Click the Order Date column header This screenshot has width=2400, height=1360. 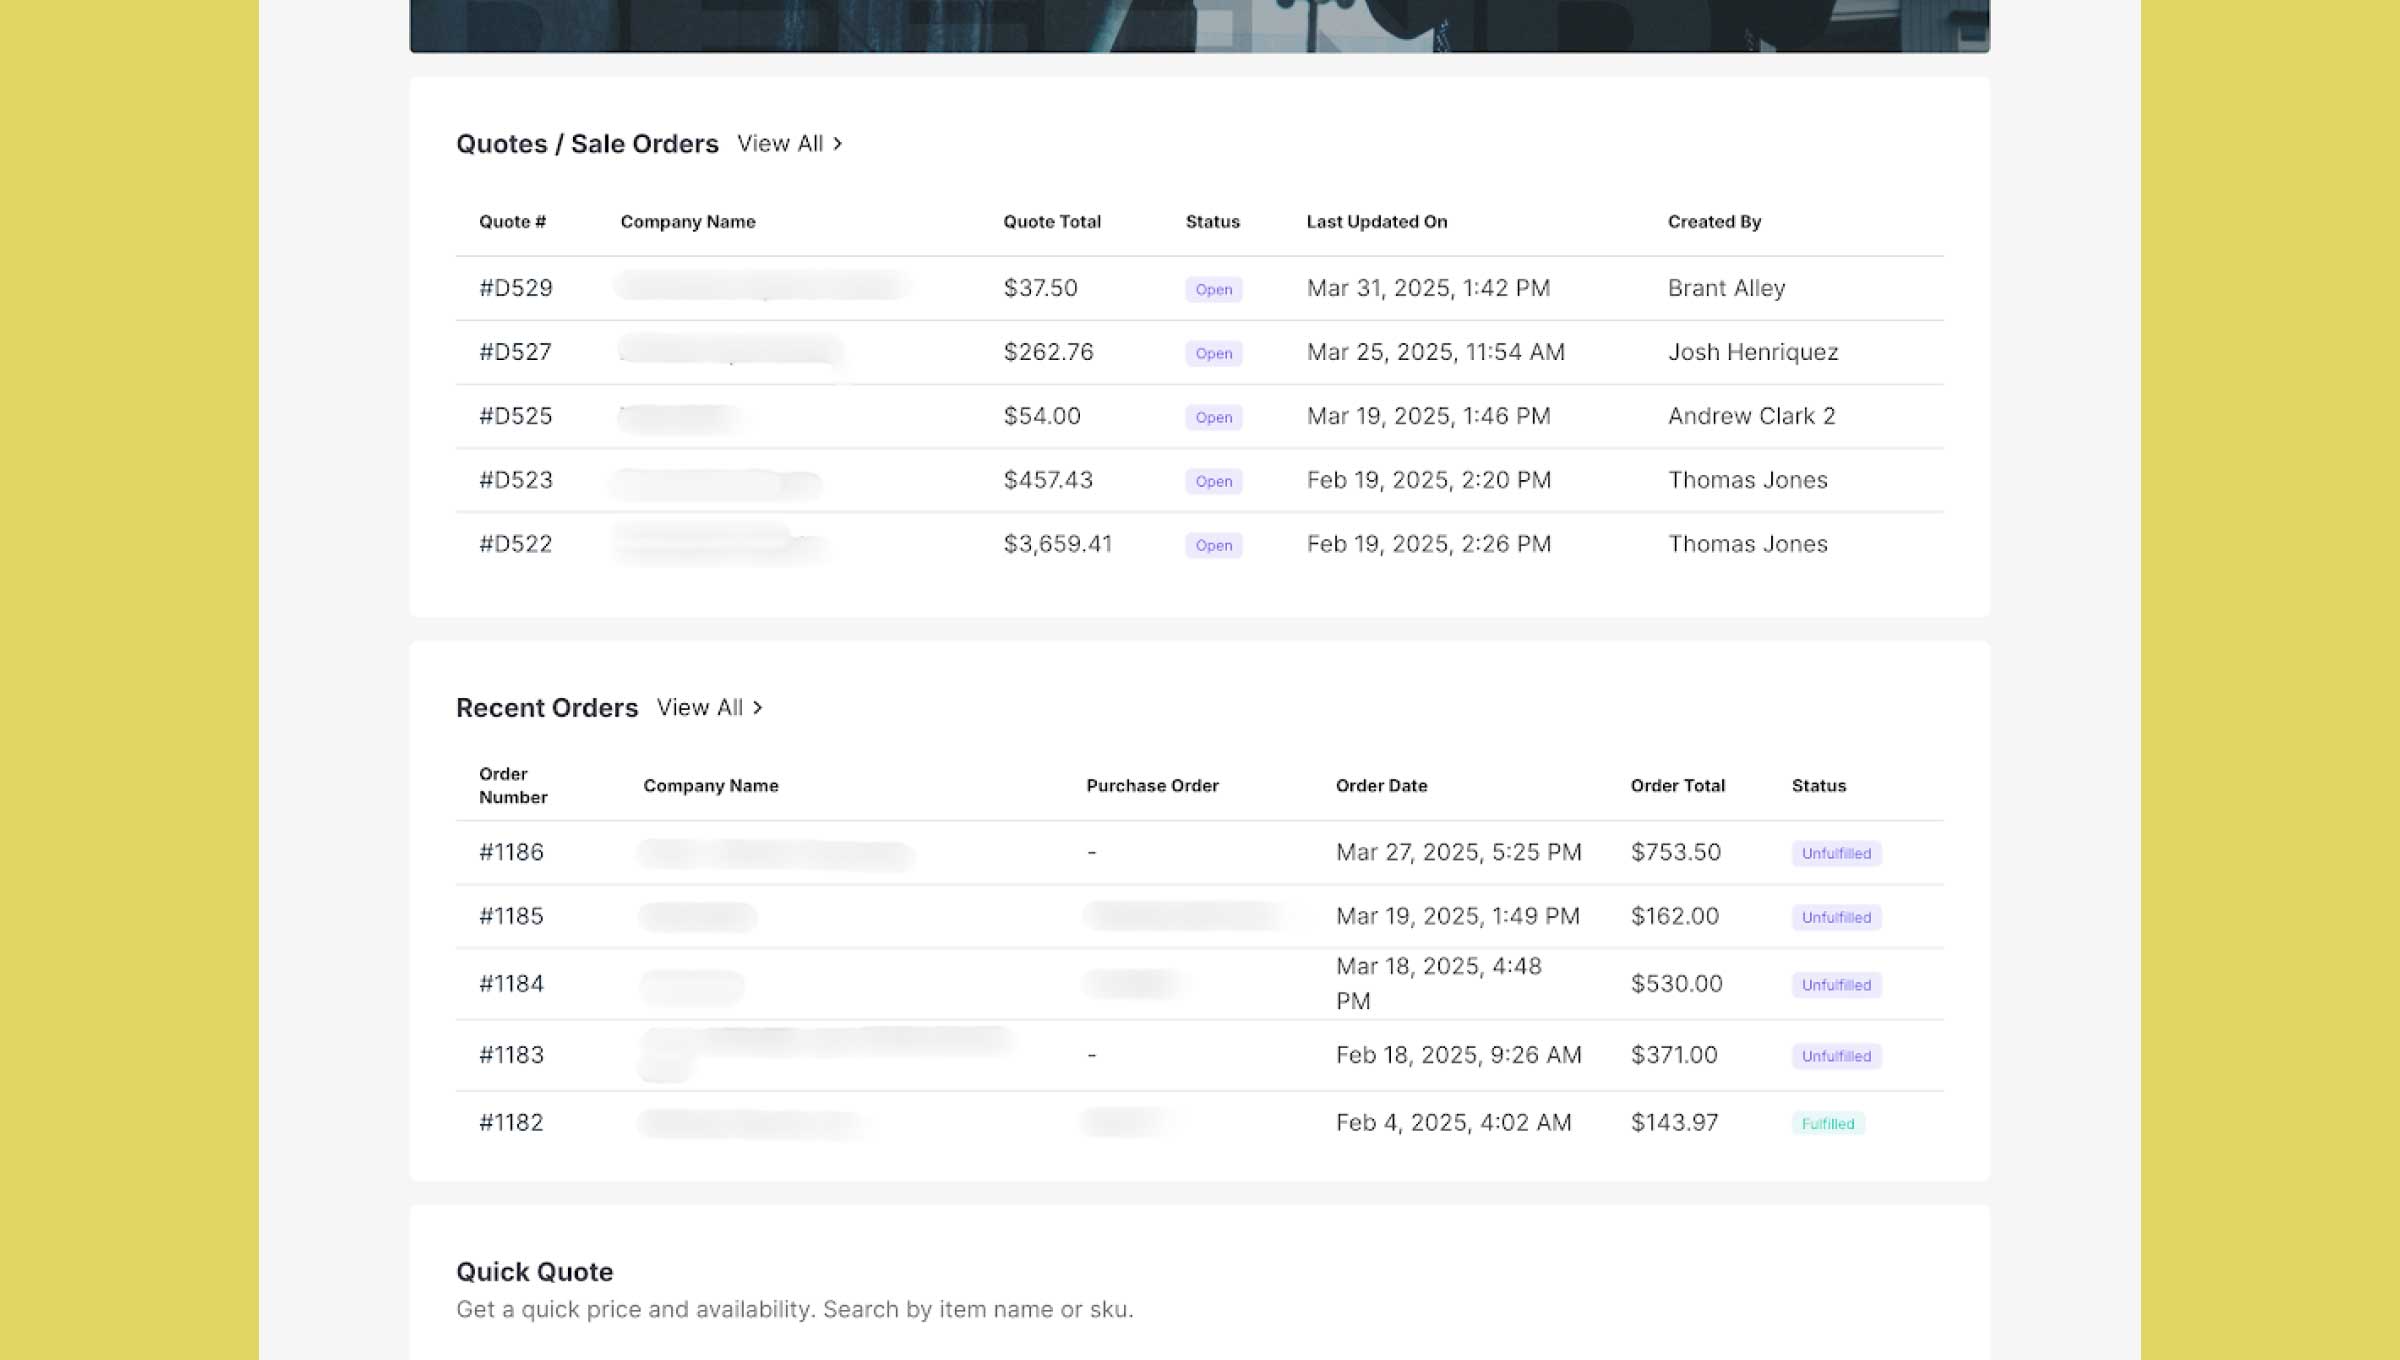point(1381,786)
